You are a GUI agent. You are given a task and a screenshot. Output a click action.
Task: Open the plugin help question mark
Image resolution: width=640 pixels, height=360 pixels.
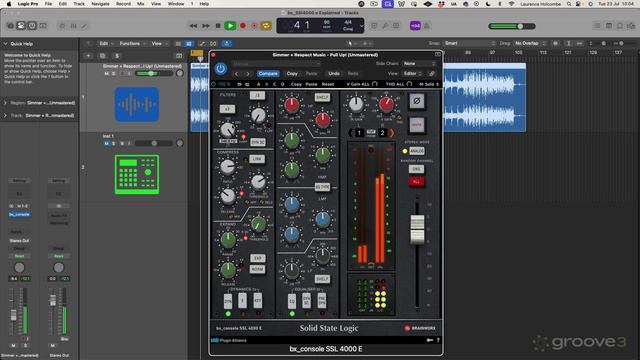[x=438, y=340]
